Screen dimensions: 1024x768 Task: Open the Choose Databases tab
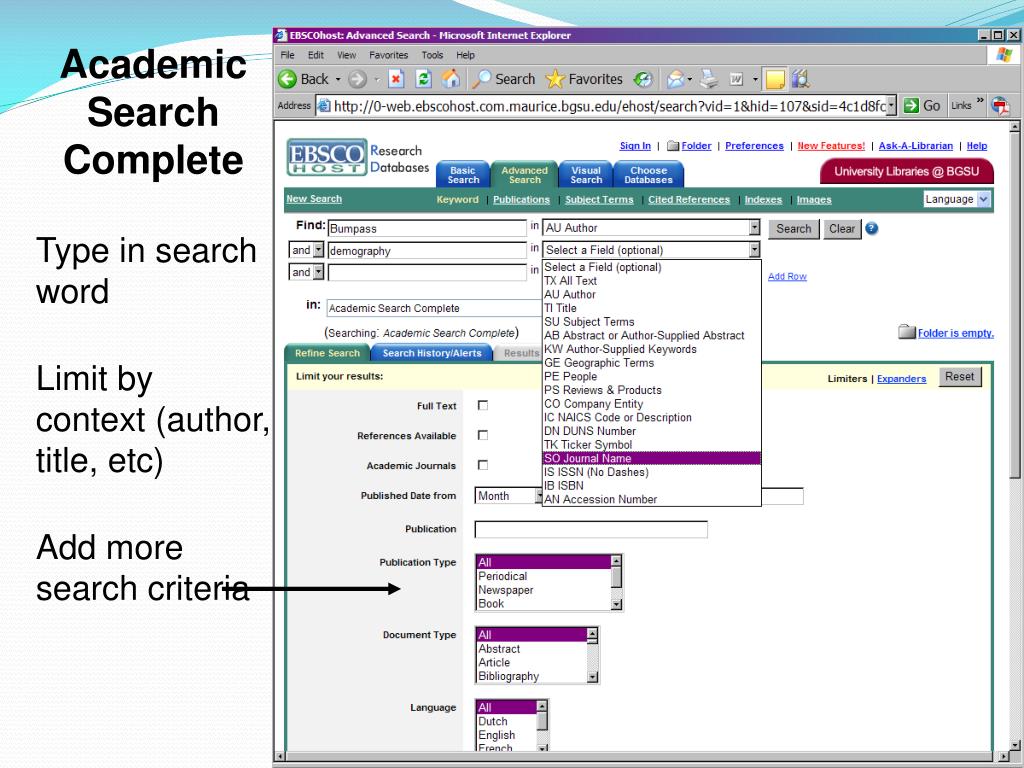click(648, 174)
